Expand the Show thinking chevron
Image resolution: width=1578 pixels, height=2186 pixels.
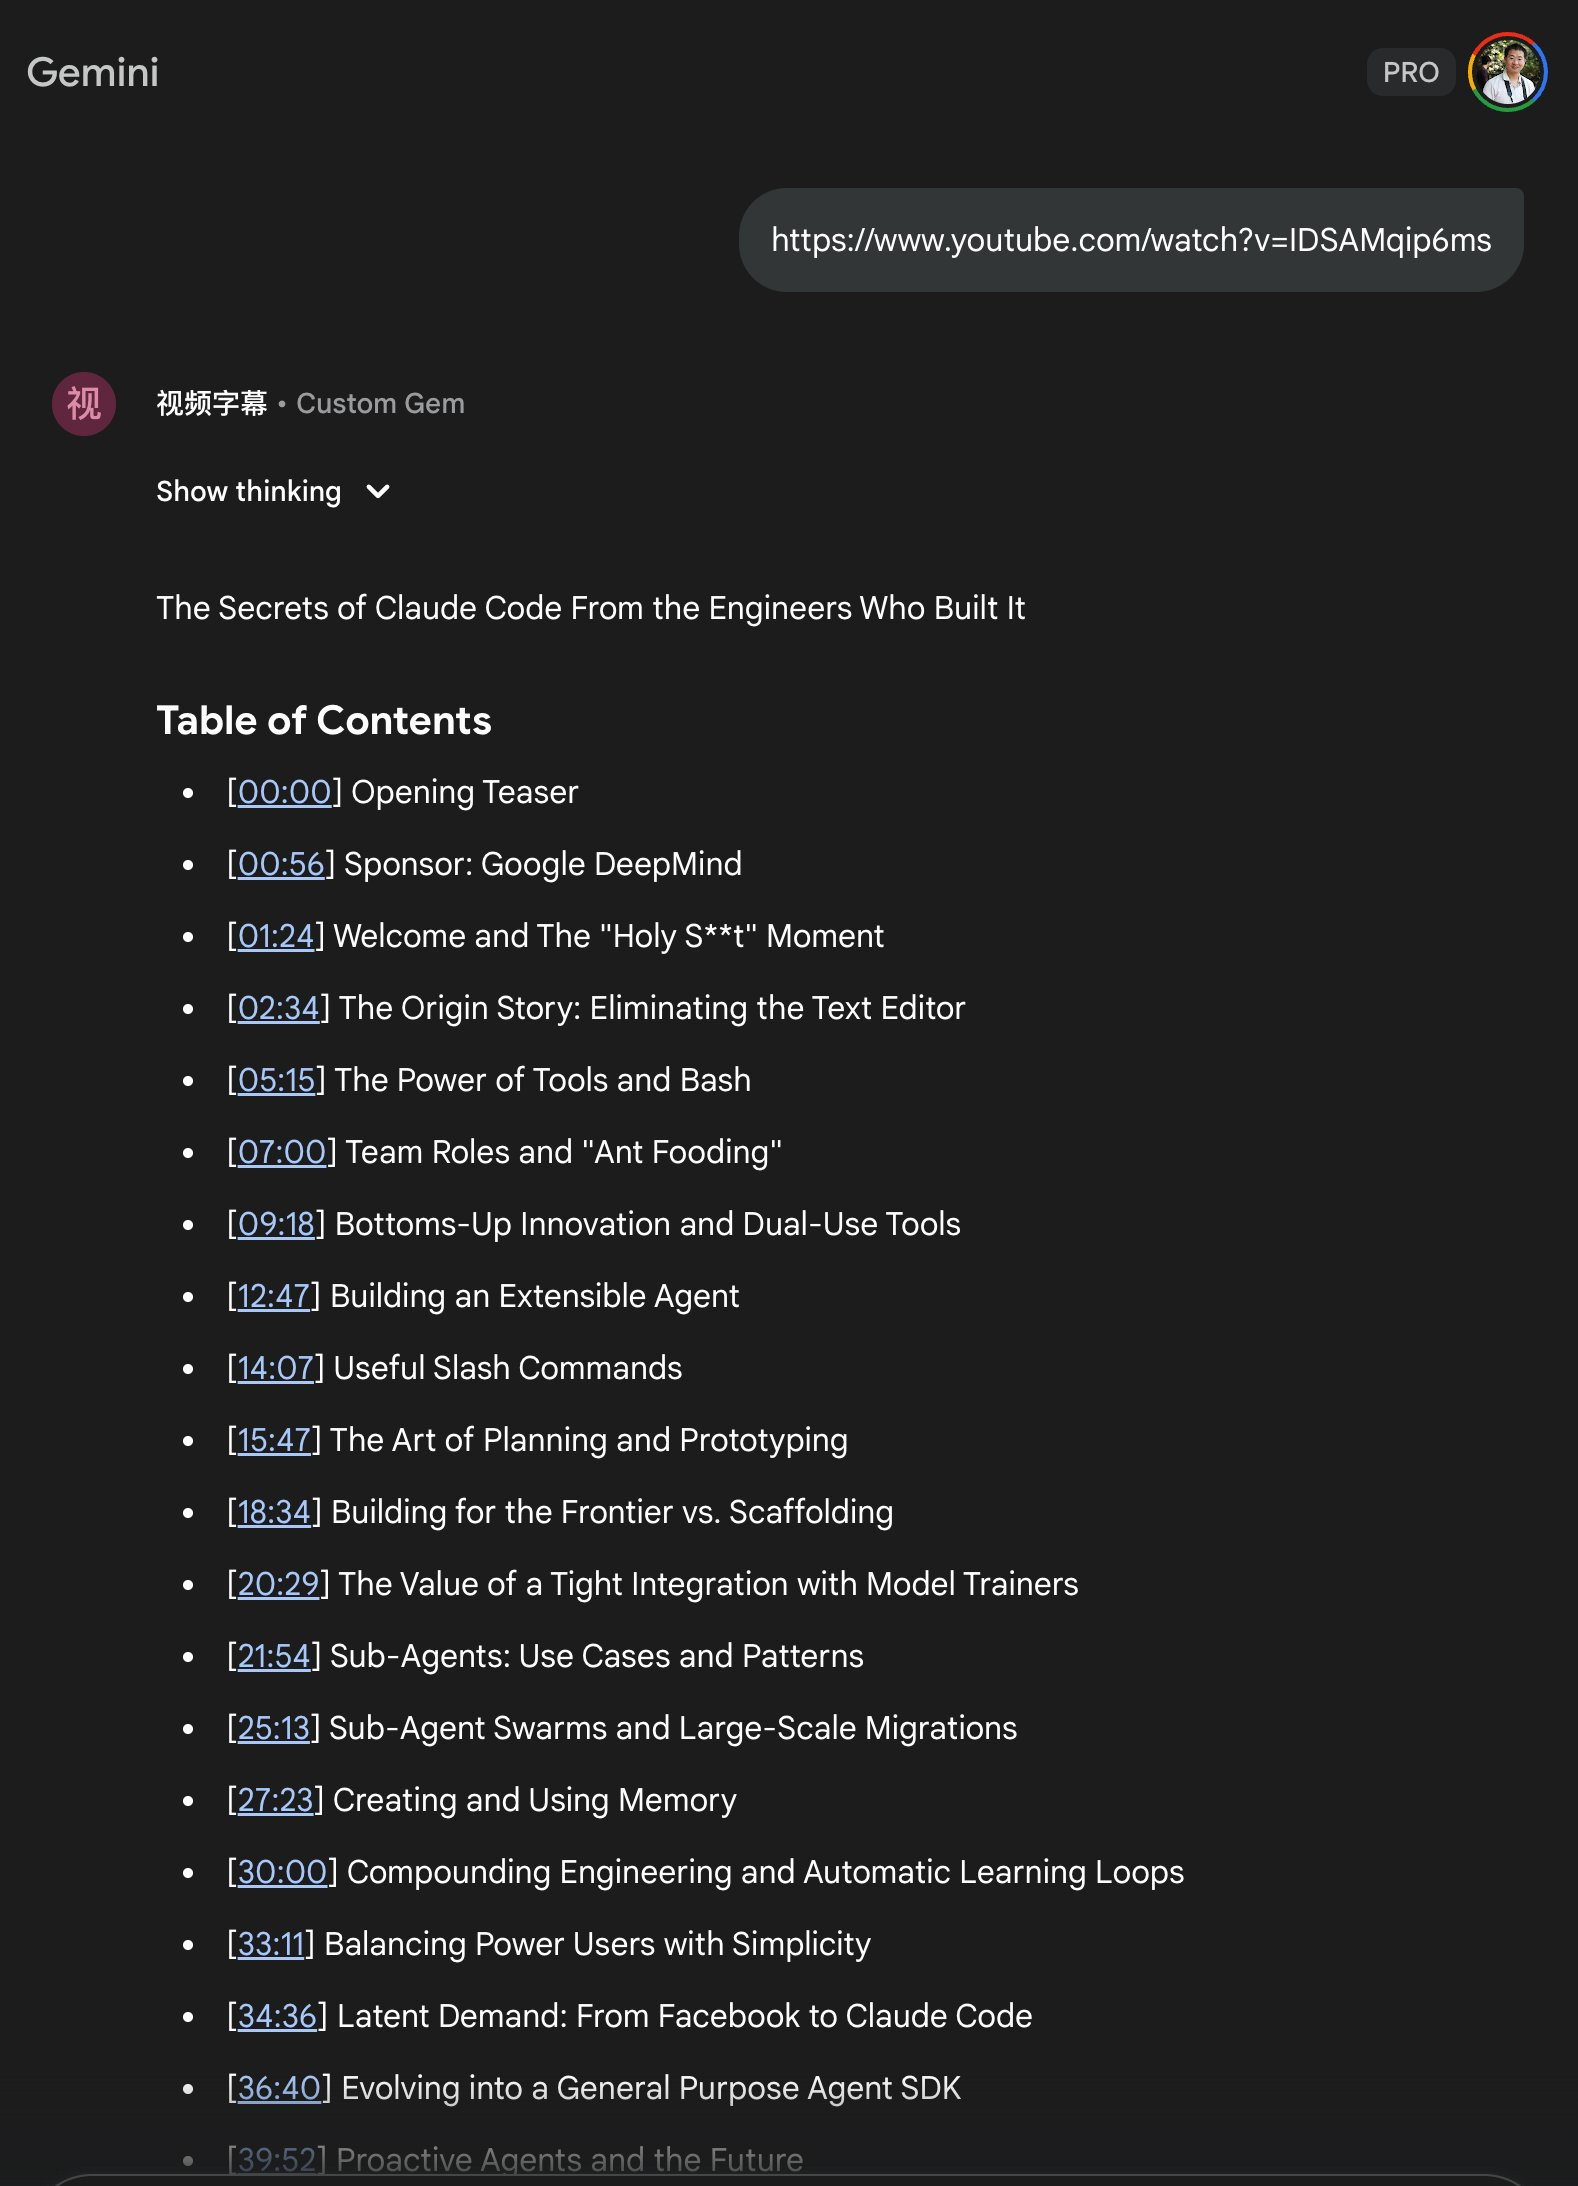point(378,491)
